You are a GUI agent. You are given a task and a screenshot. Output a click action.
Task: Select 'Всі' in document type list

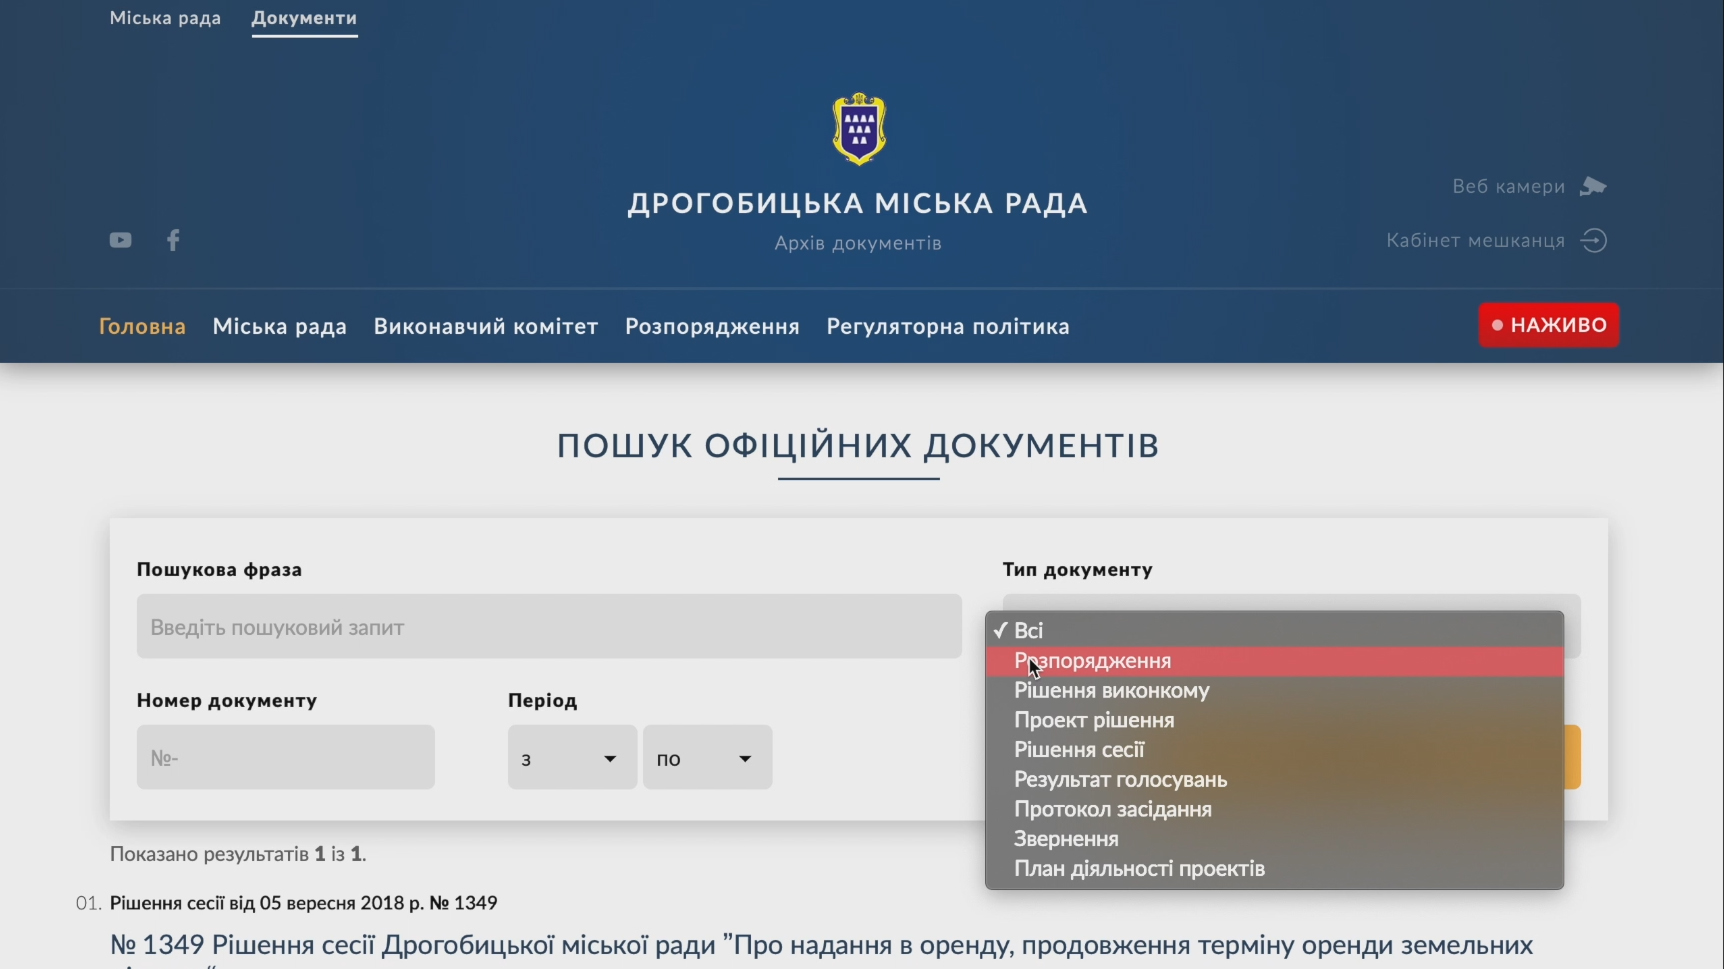[x=1274, y=631]
